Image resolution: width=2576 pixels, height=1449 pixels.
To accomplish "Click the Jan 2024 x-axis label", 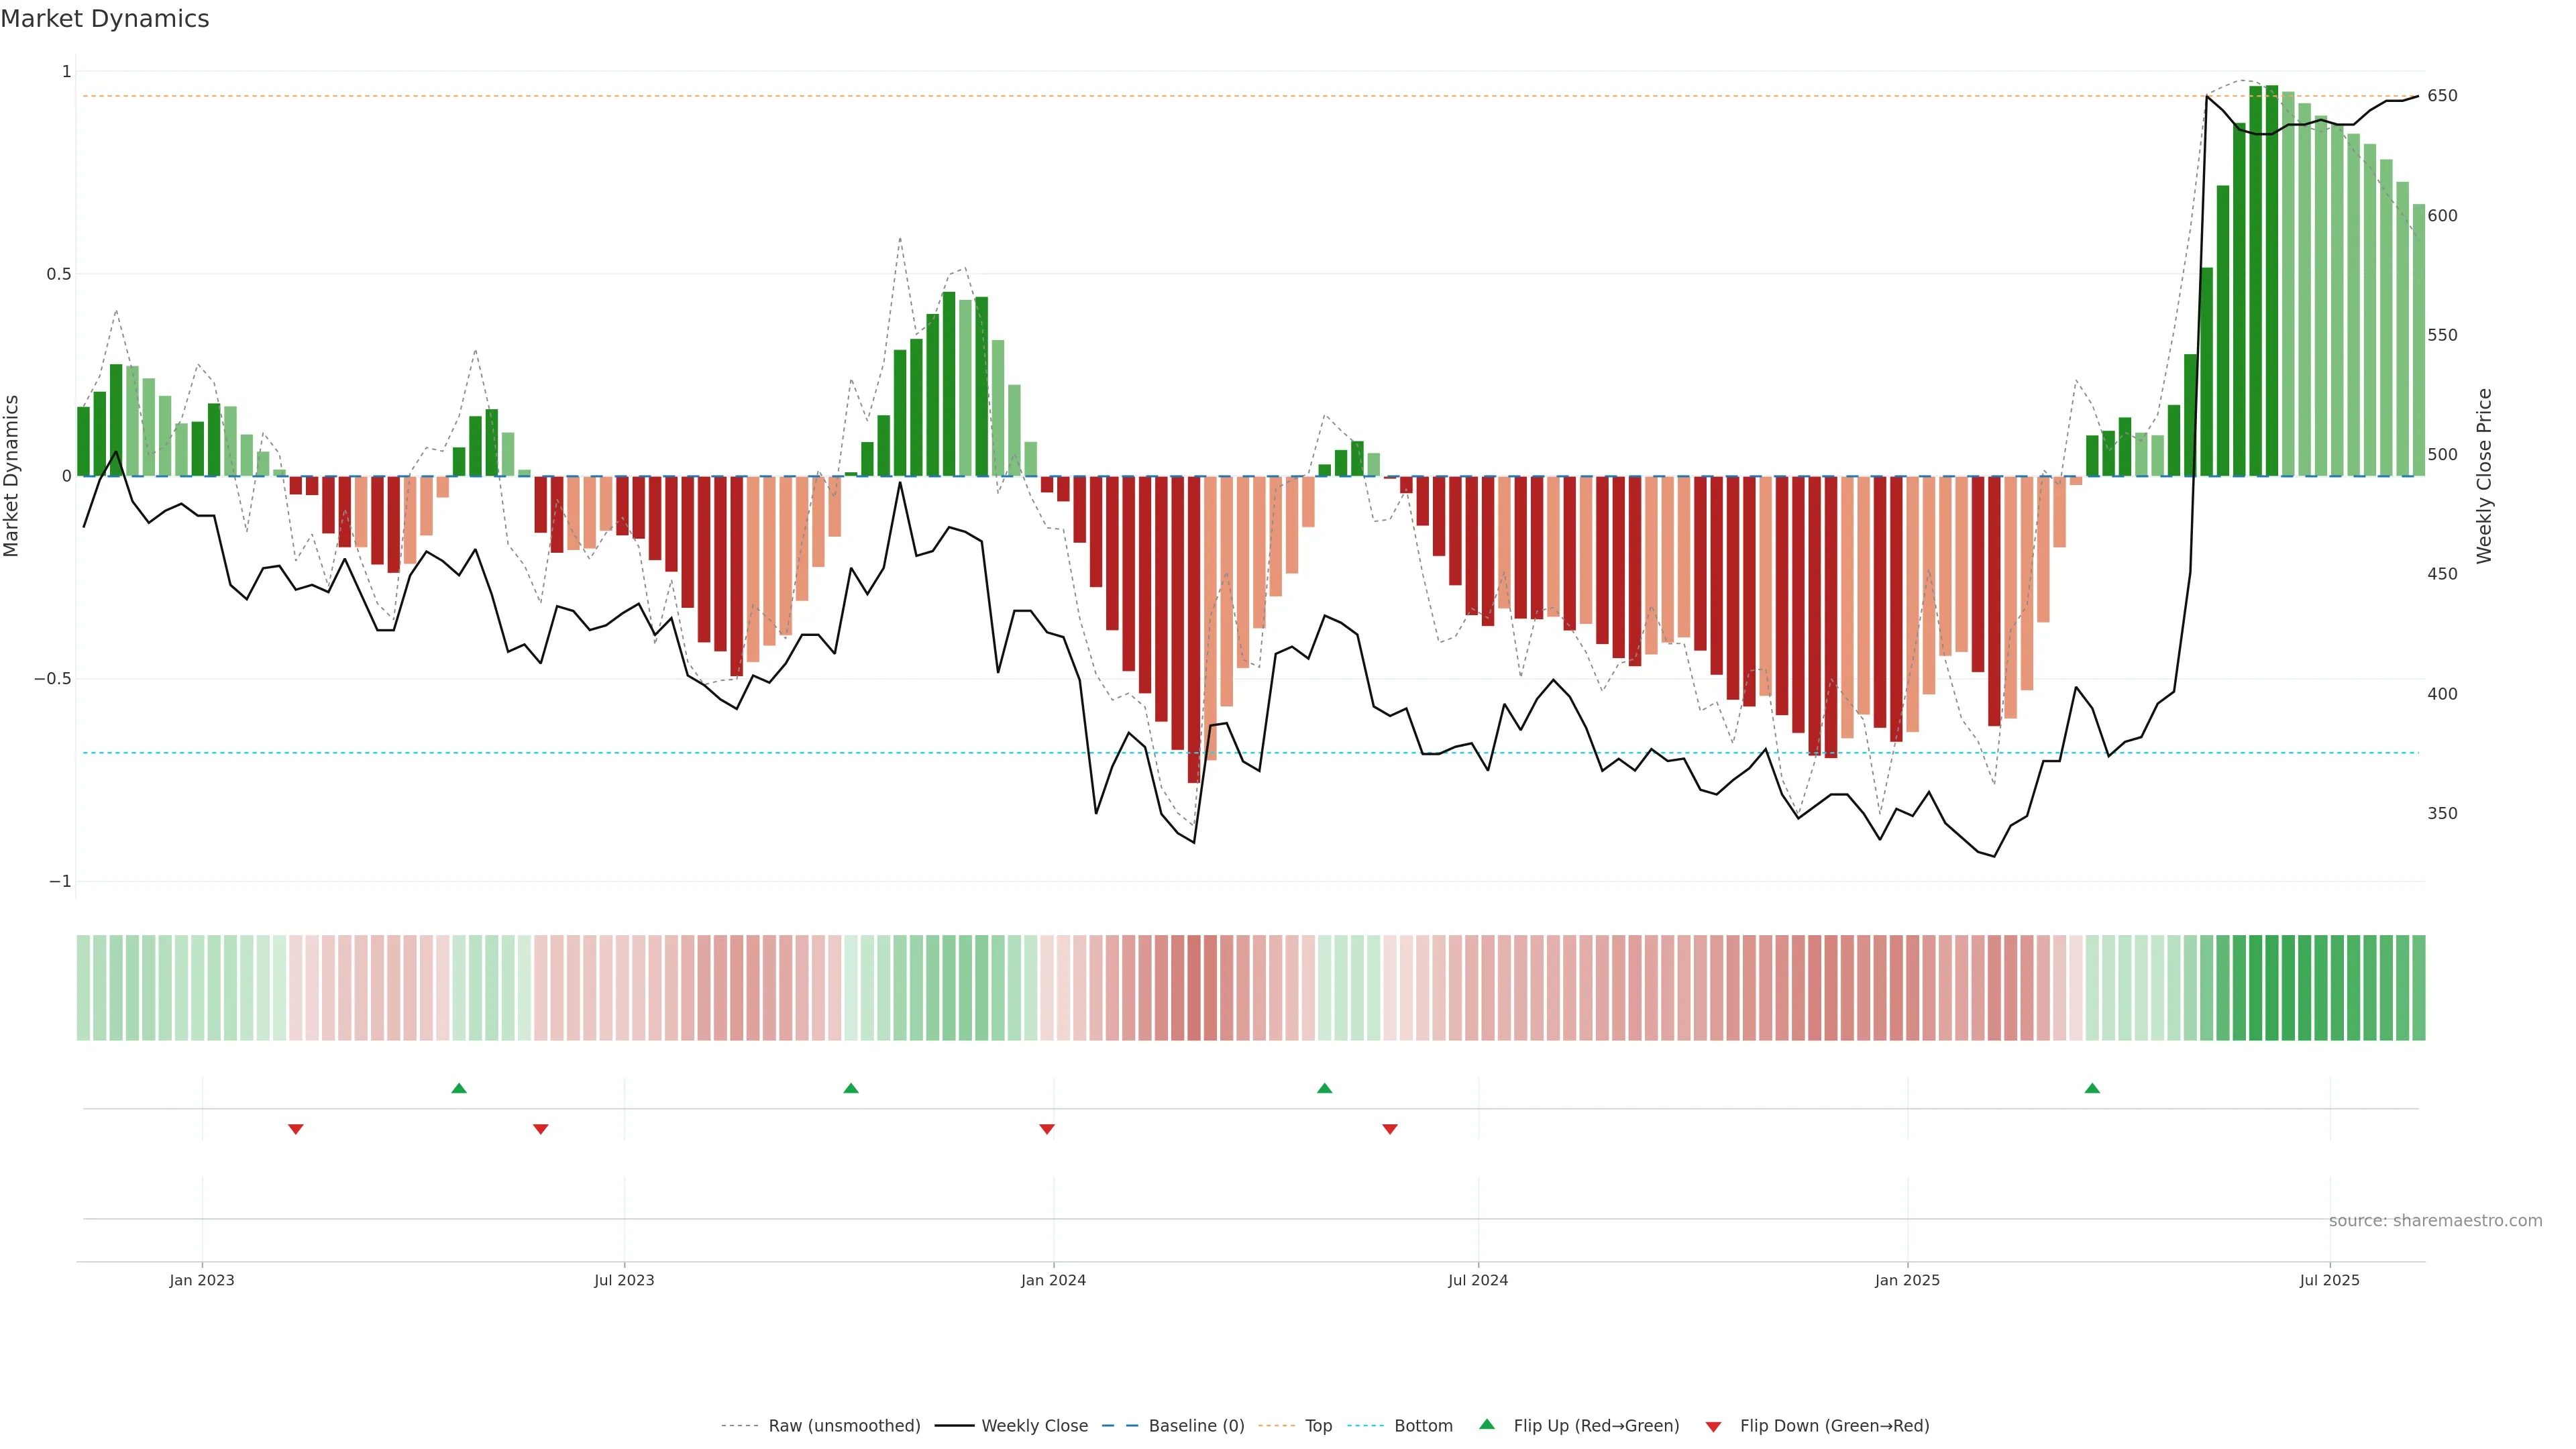I will point(1053,1280).
